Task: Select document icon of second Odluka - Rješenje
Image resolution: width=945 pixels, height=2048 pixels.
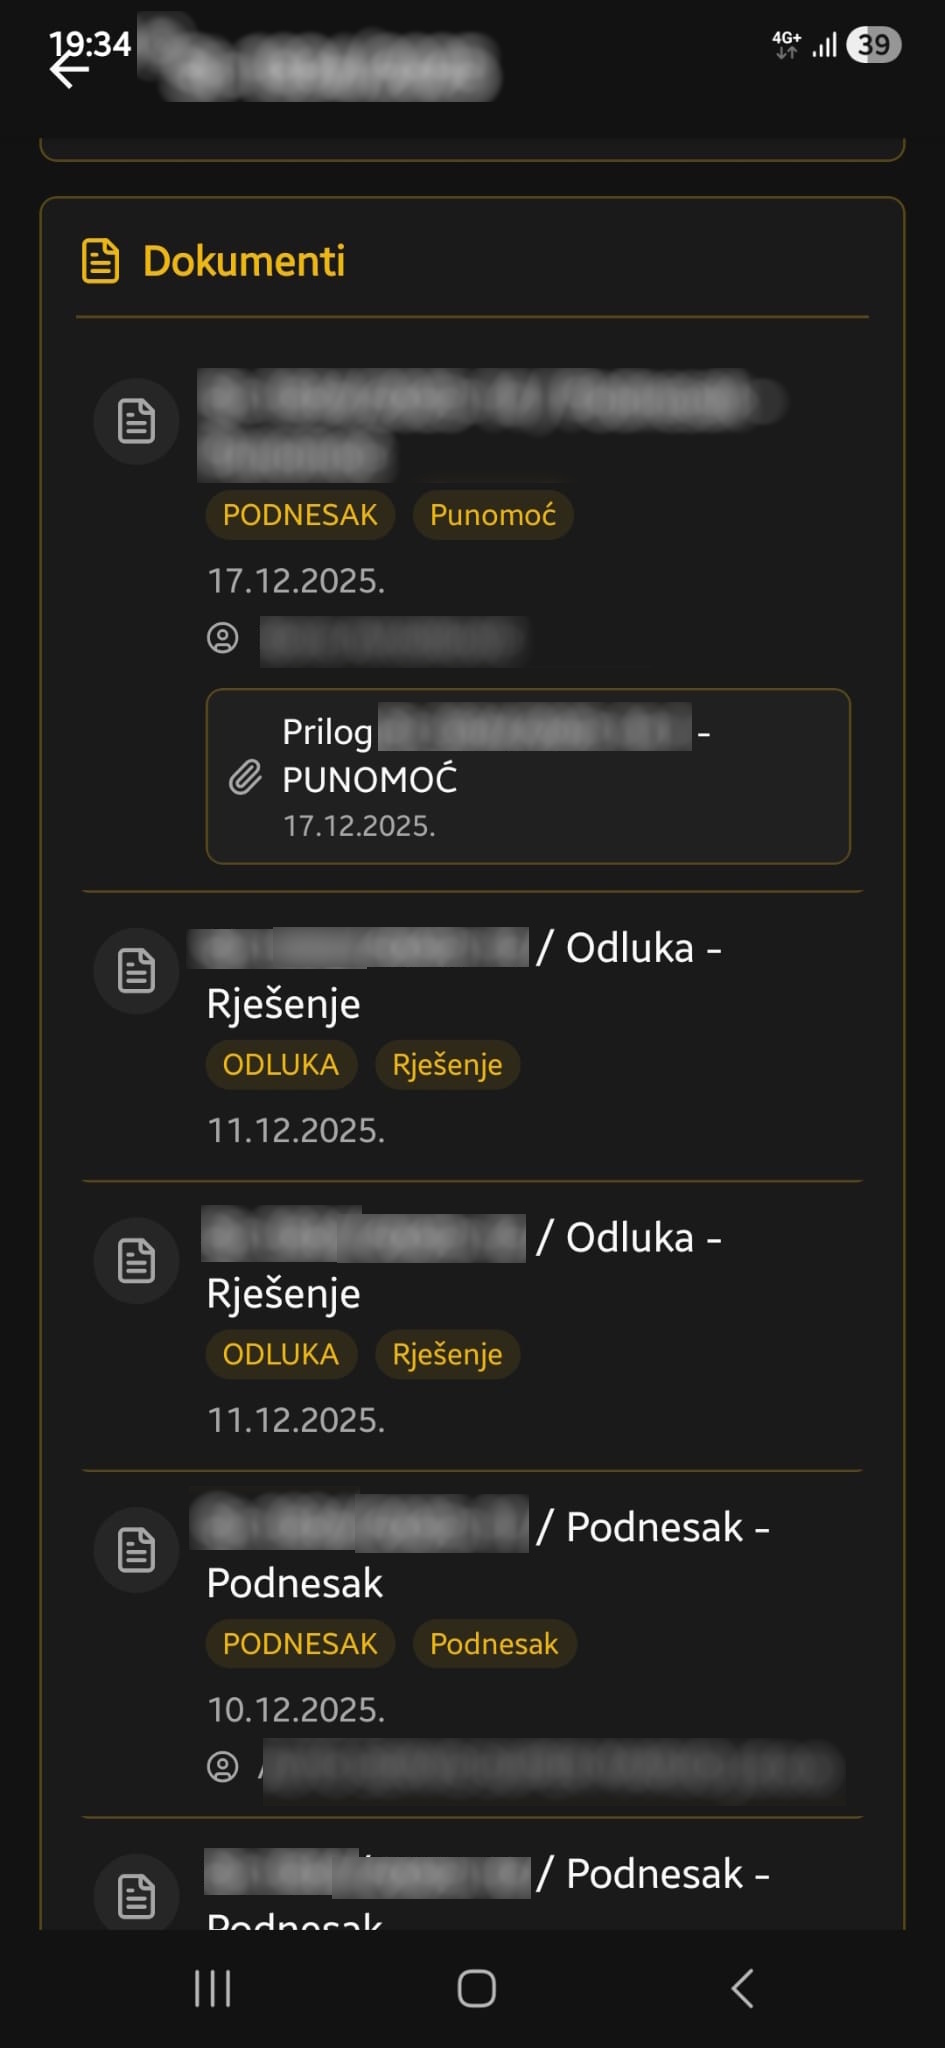Action: tap(136, 1260)
